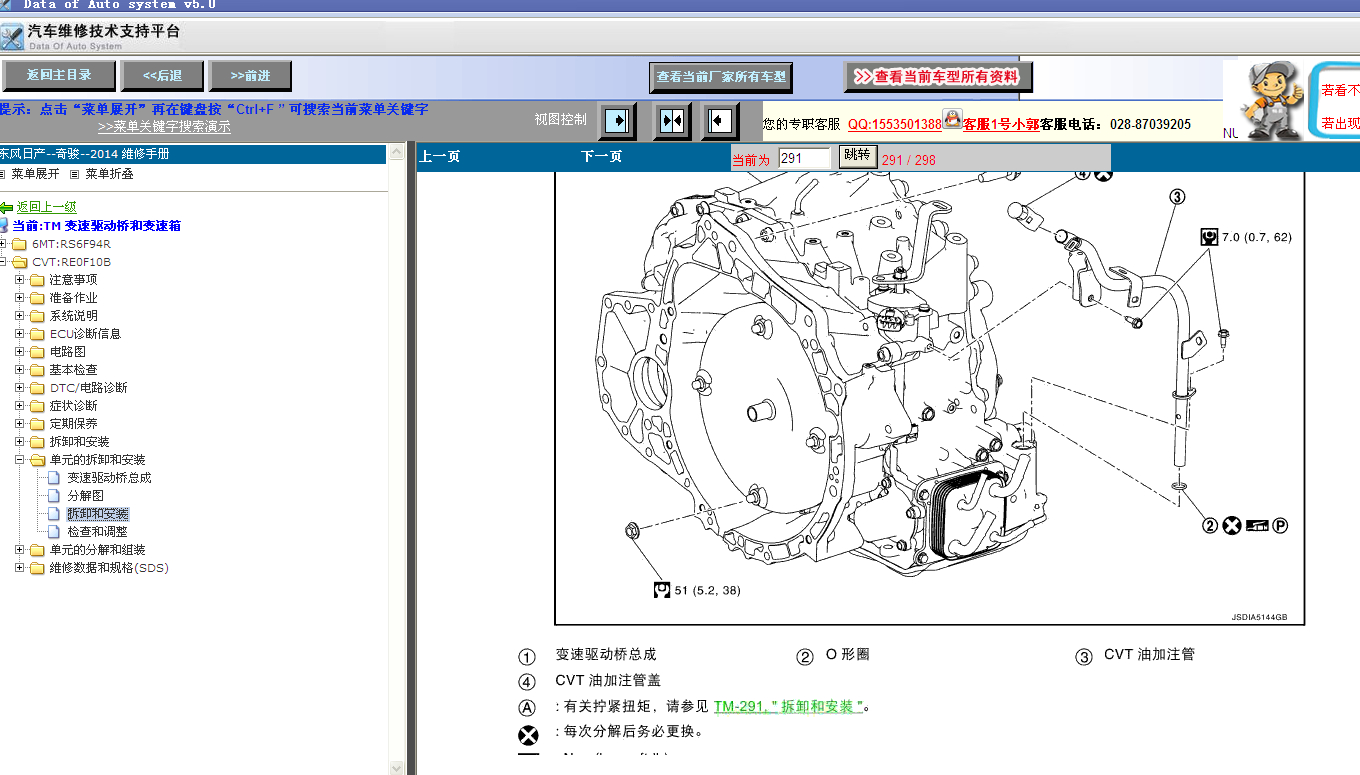Click the 单元的拆卸和安装 open folder icon

[x=37, y=460]
